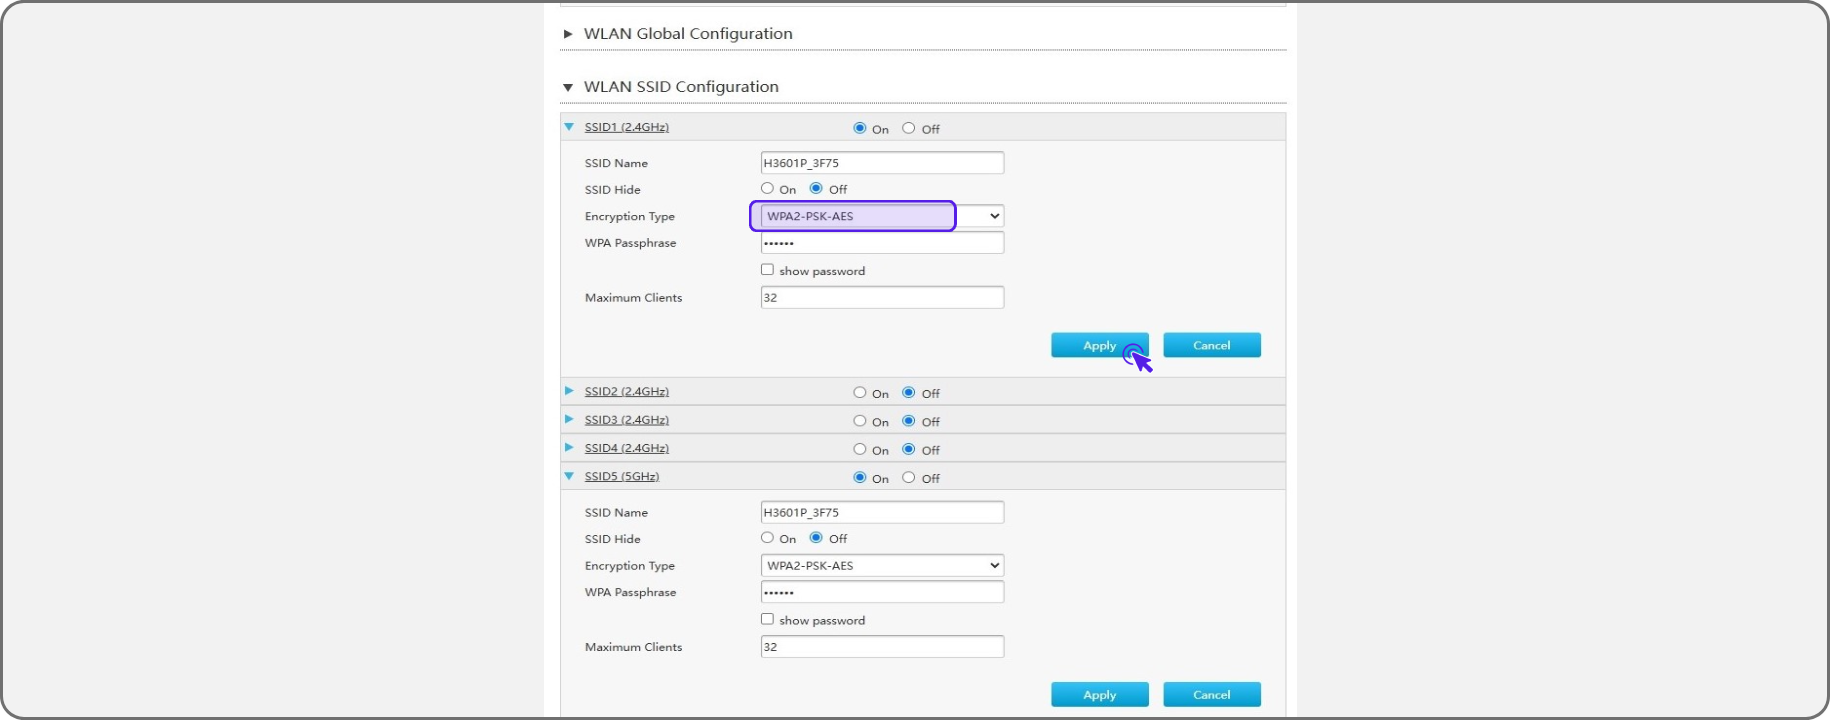The width and height of the screenshot is (1830, 720).
Task: Set SSID1 SSID Hide to On
Action: click(x=767, y=188)
